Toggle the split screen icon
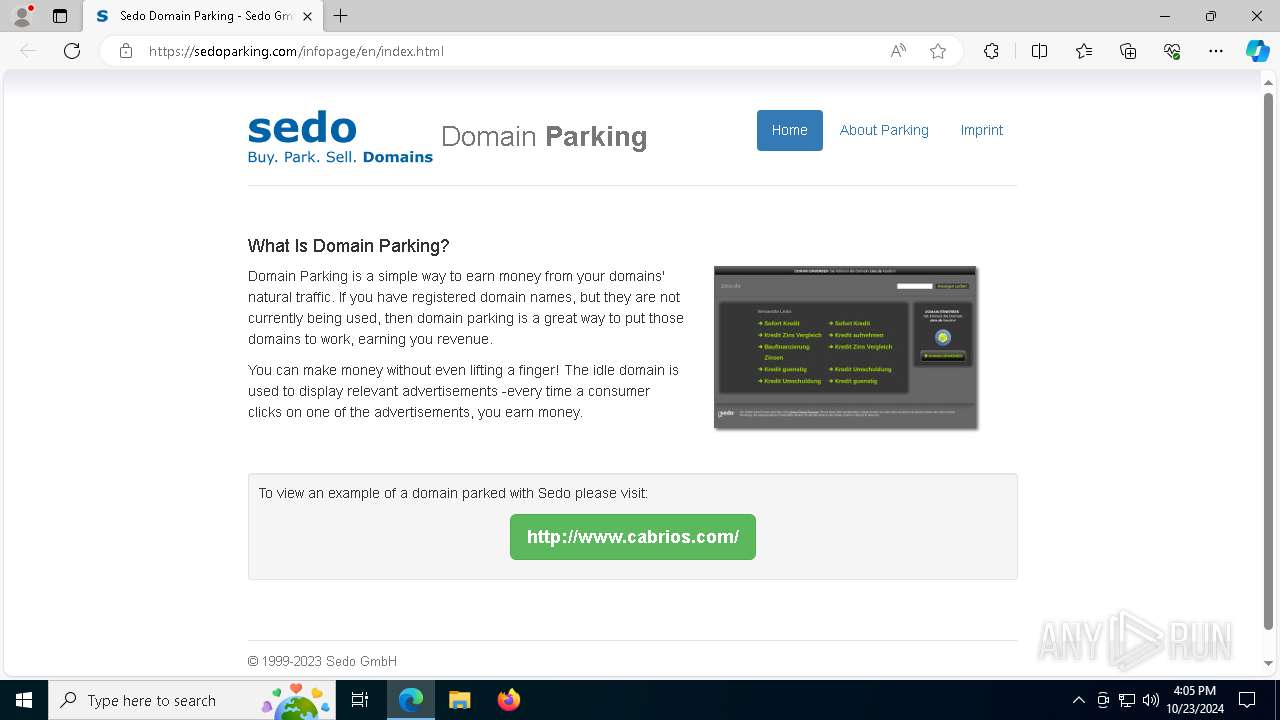The height and width of the screenshot is (720, 1280). click(1039, 51)
